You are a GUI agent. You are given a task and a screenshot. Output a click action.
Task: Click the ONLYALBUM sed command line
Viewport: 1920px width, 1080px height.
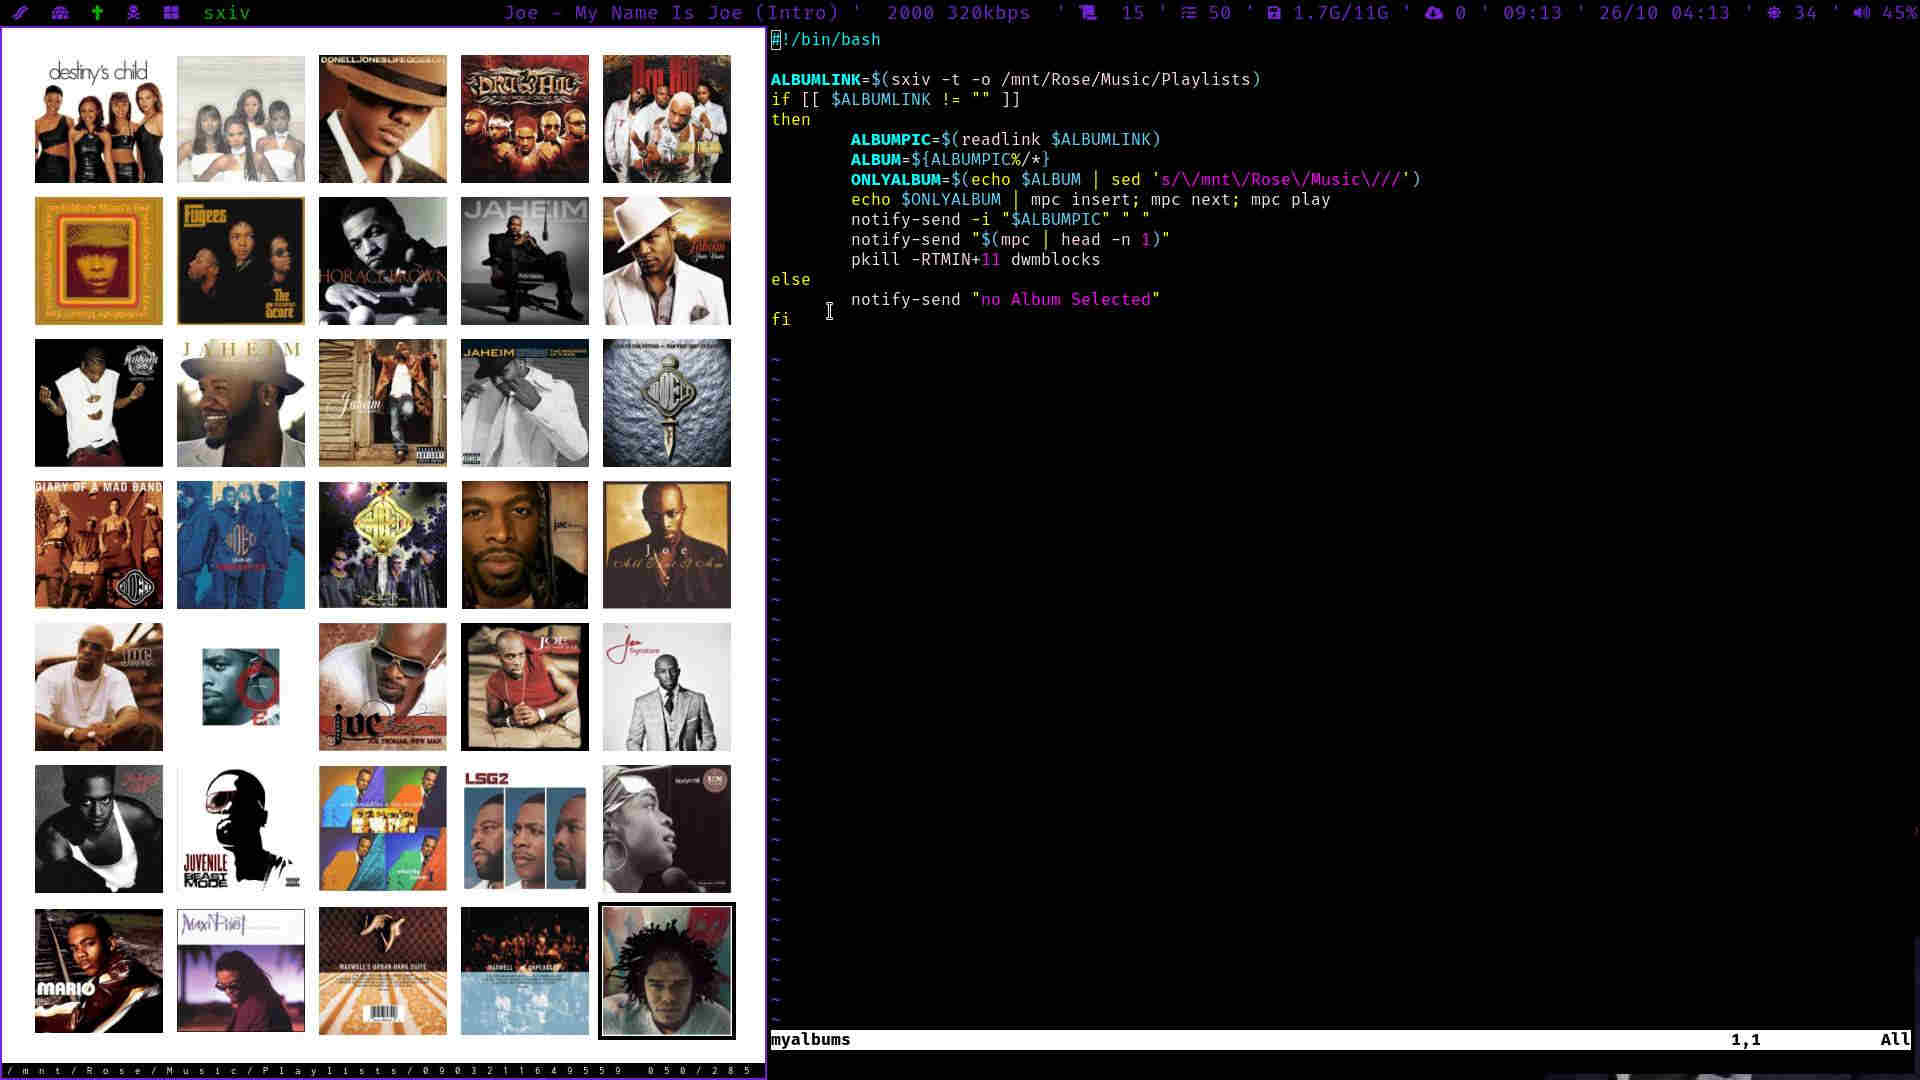(x=1136, y=179)
